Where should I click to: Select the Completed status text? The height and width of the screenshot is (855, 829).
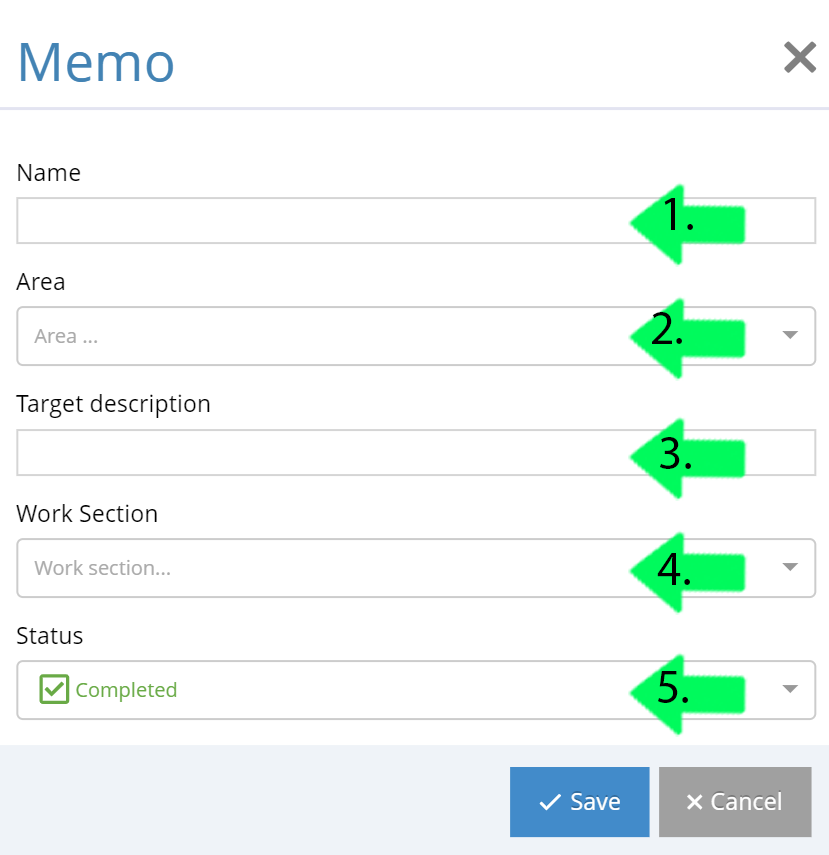(126, 690)
